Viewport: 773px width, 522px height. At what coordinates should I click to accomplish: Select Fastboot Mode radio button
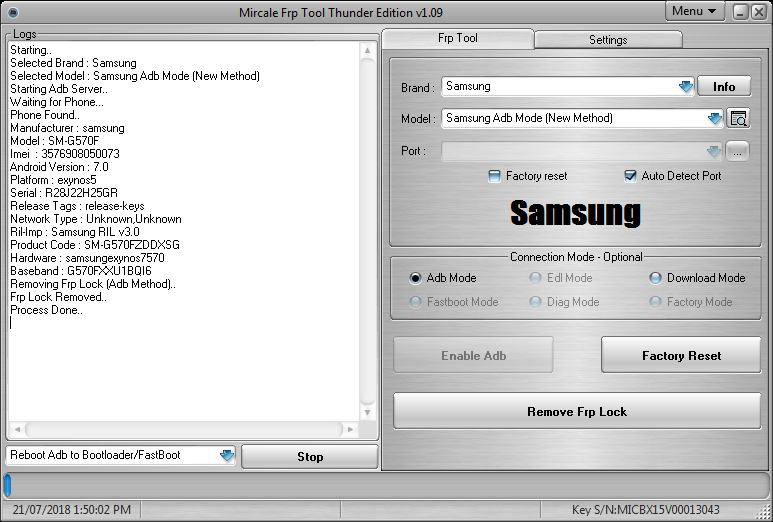pos(415,302)
